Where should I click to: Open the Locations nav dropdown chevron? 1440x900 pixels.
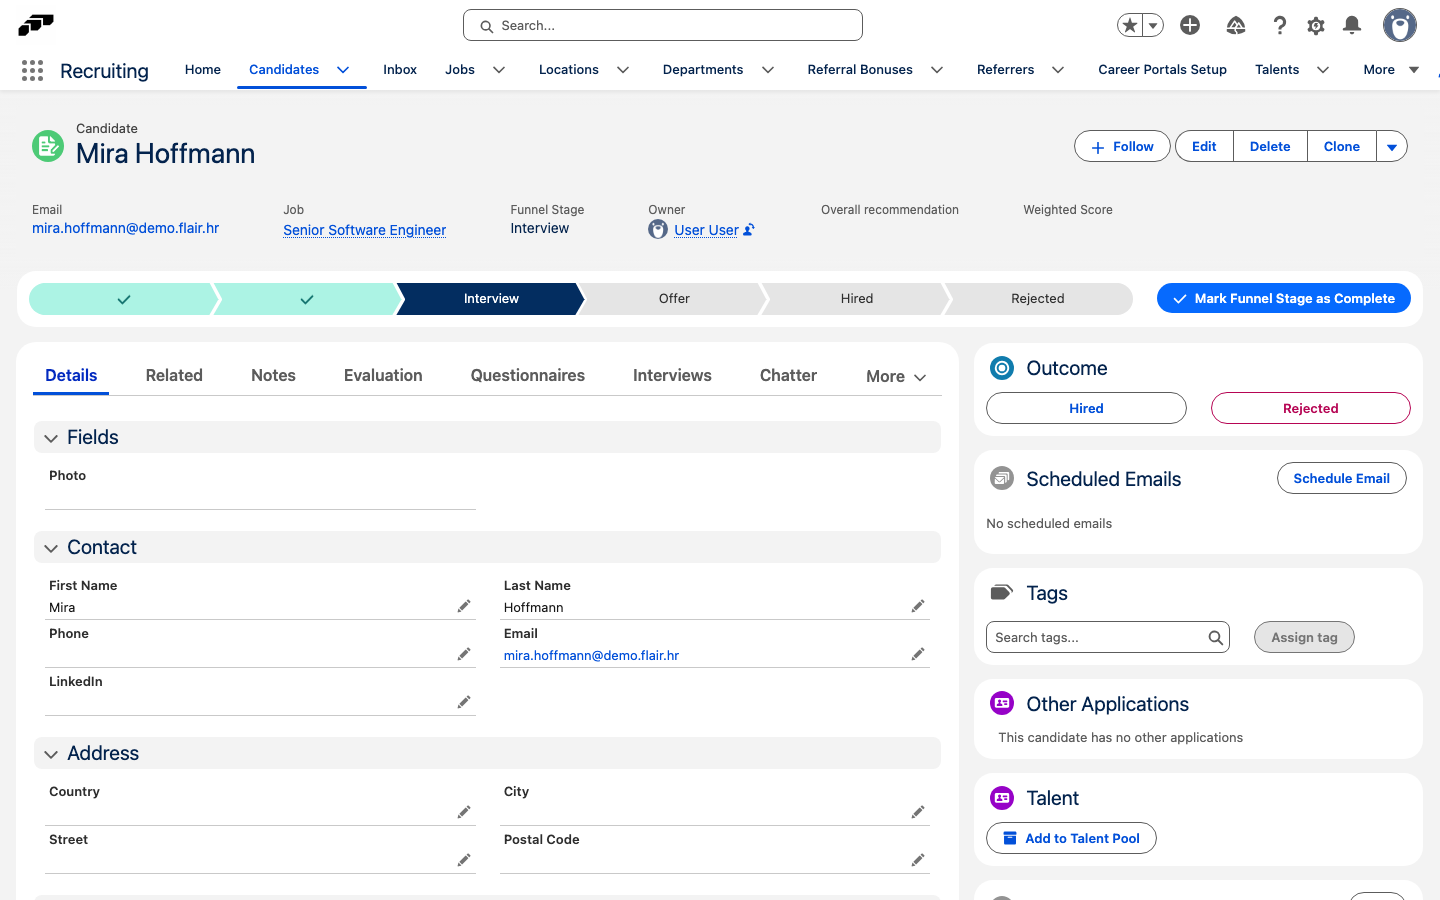tap(623, 70)
